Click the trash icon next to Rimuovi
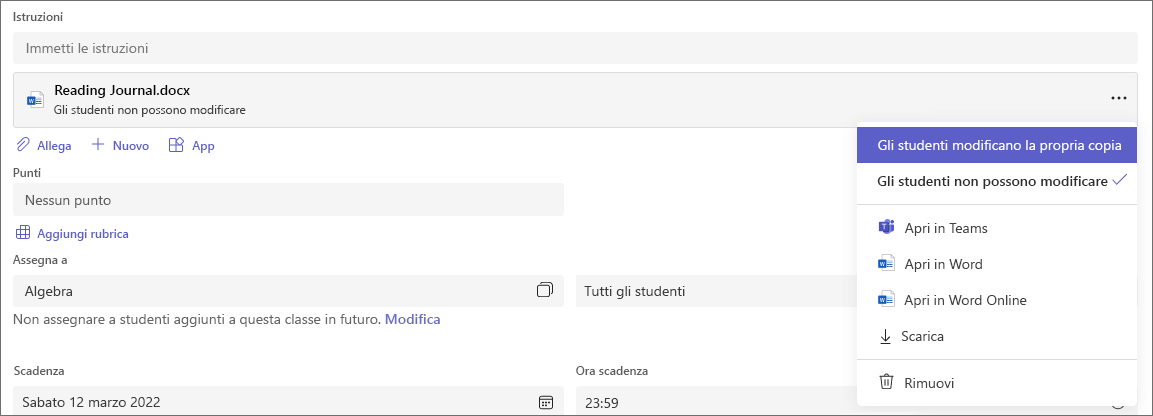Viewport: 1153px width, 416px height. click(x=887, y=382)
